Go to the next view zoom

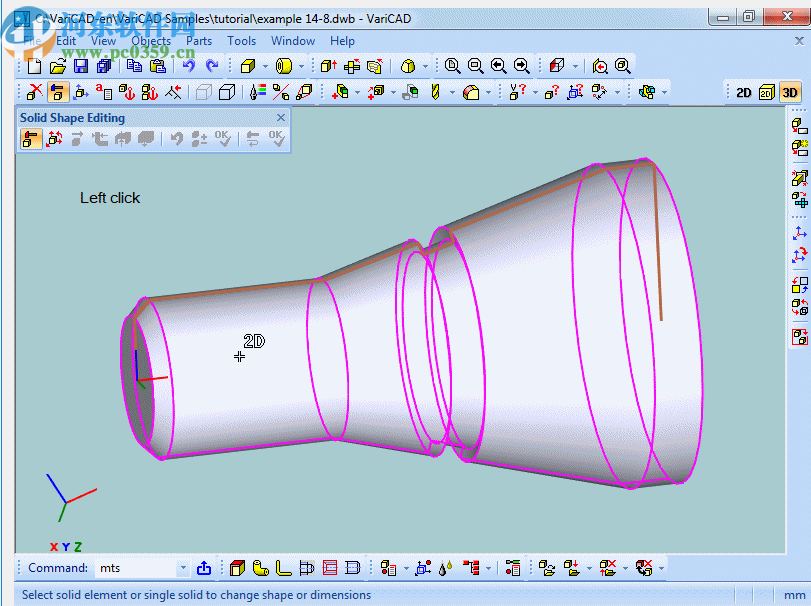(521, 66)
